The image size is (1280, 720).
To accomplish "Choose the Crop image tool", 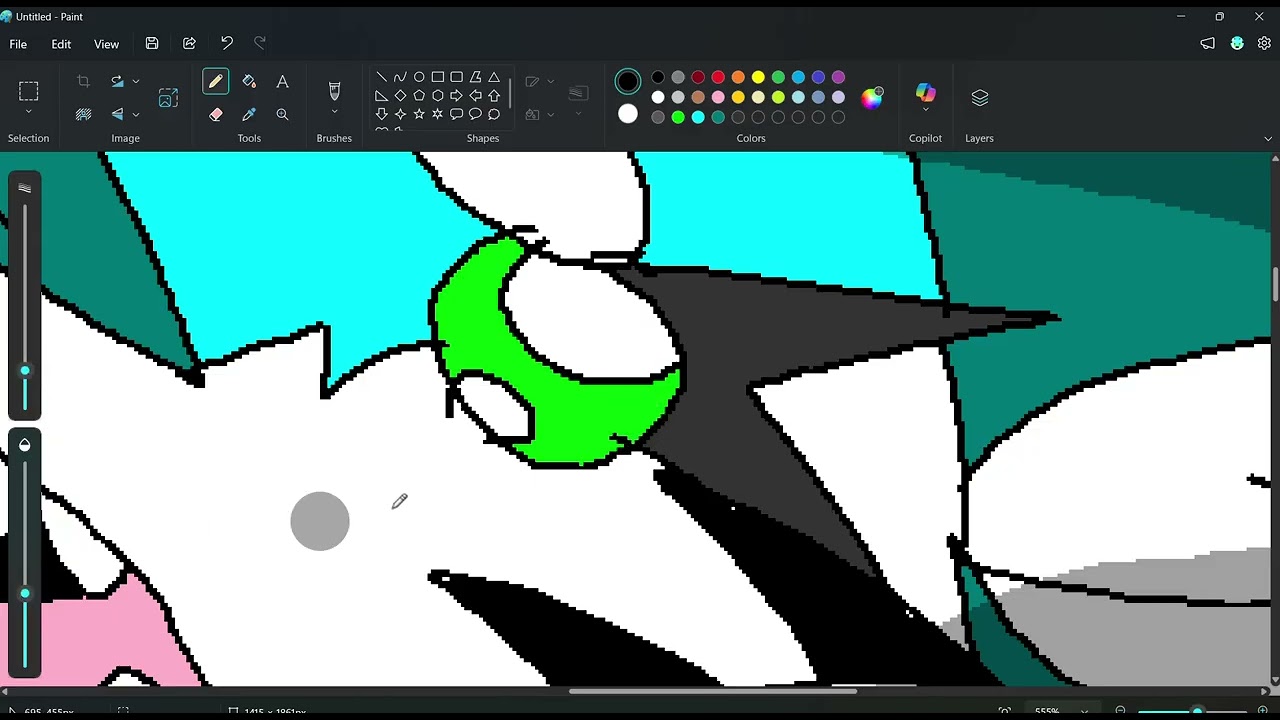I will point(83,81).
